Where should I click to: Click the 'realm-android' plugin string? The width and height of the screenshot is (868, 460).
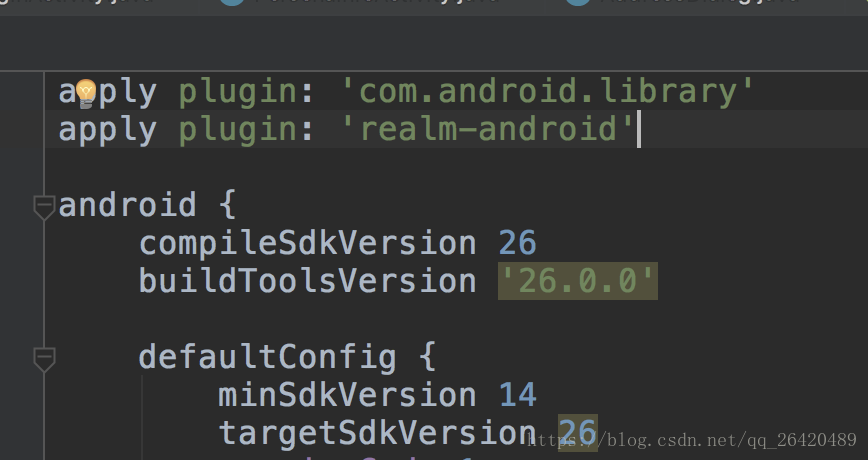(x=488, y=129)
